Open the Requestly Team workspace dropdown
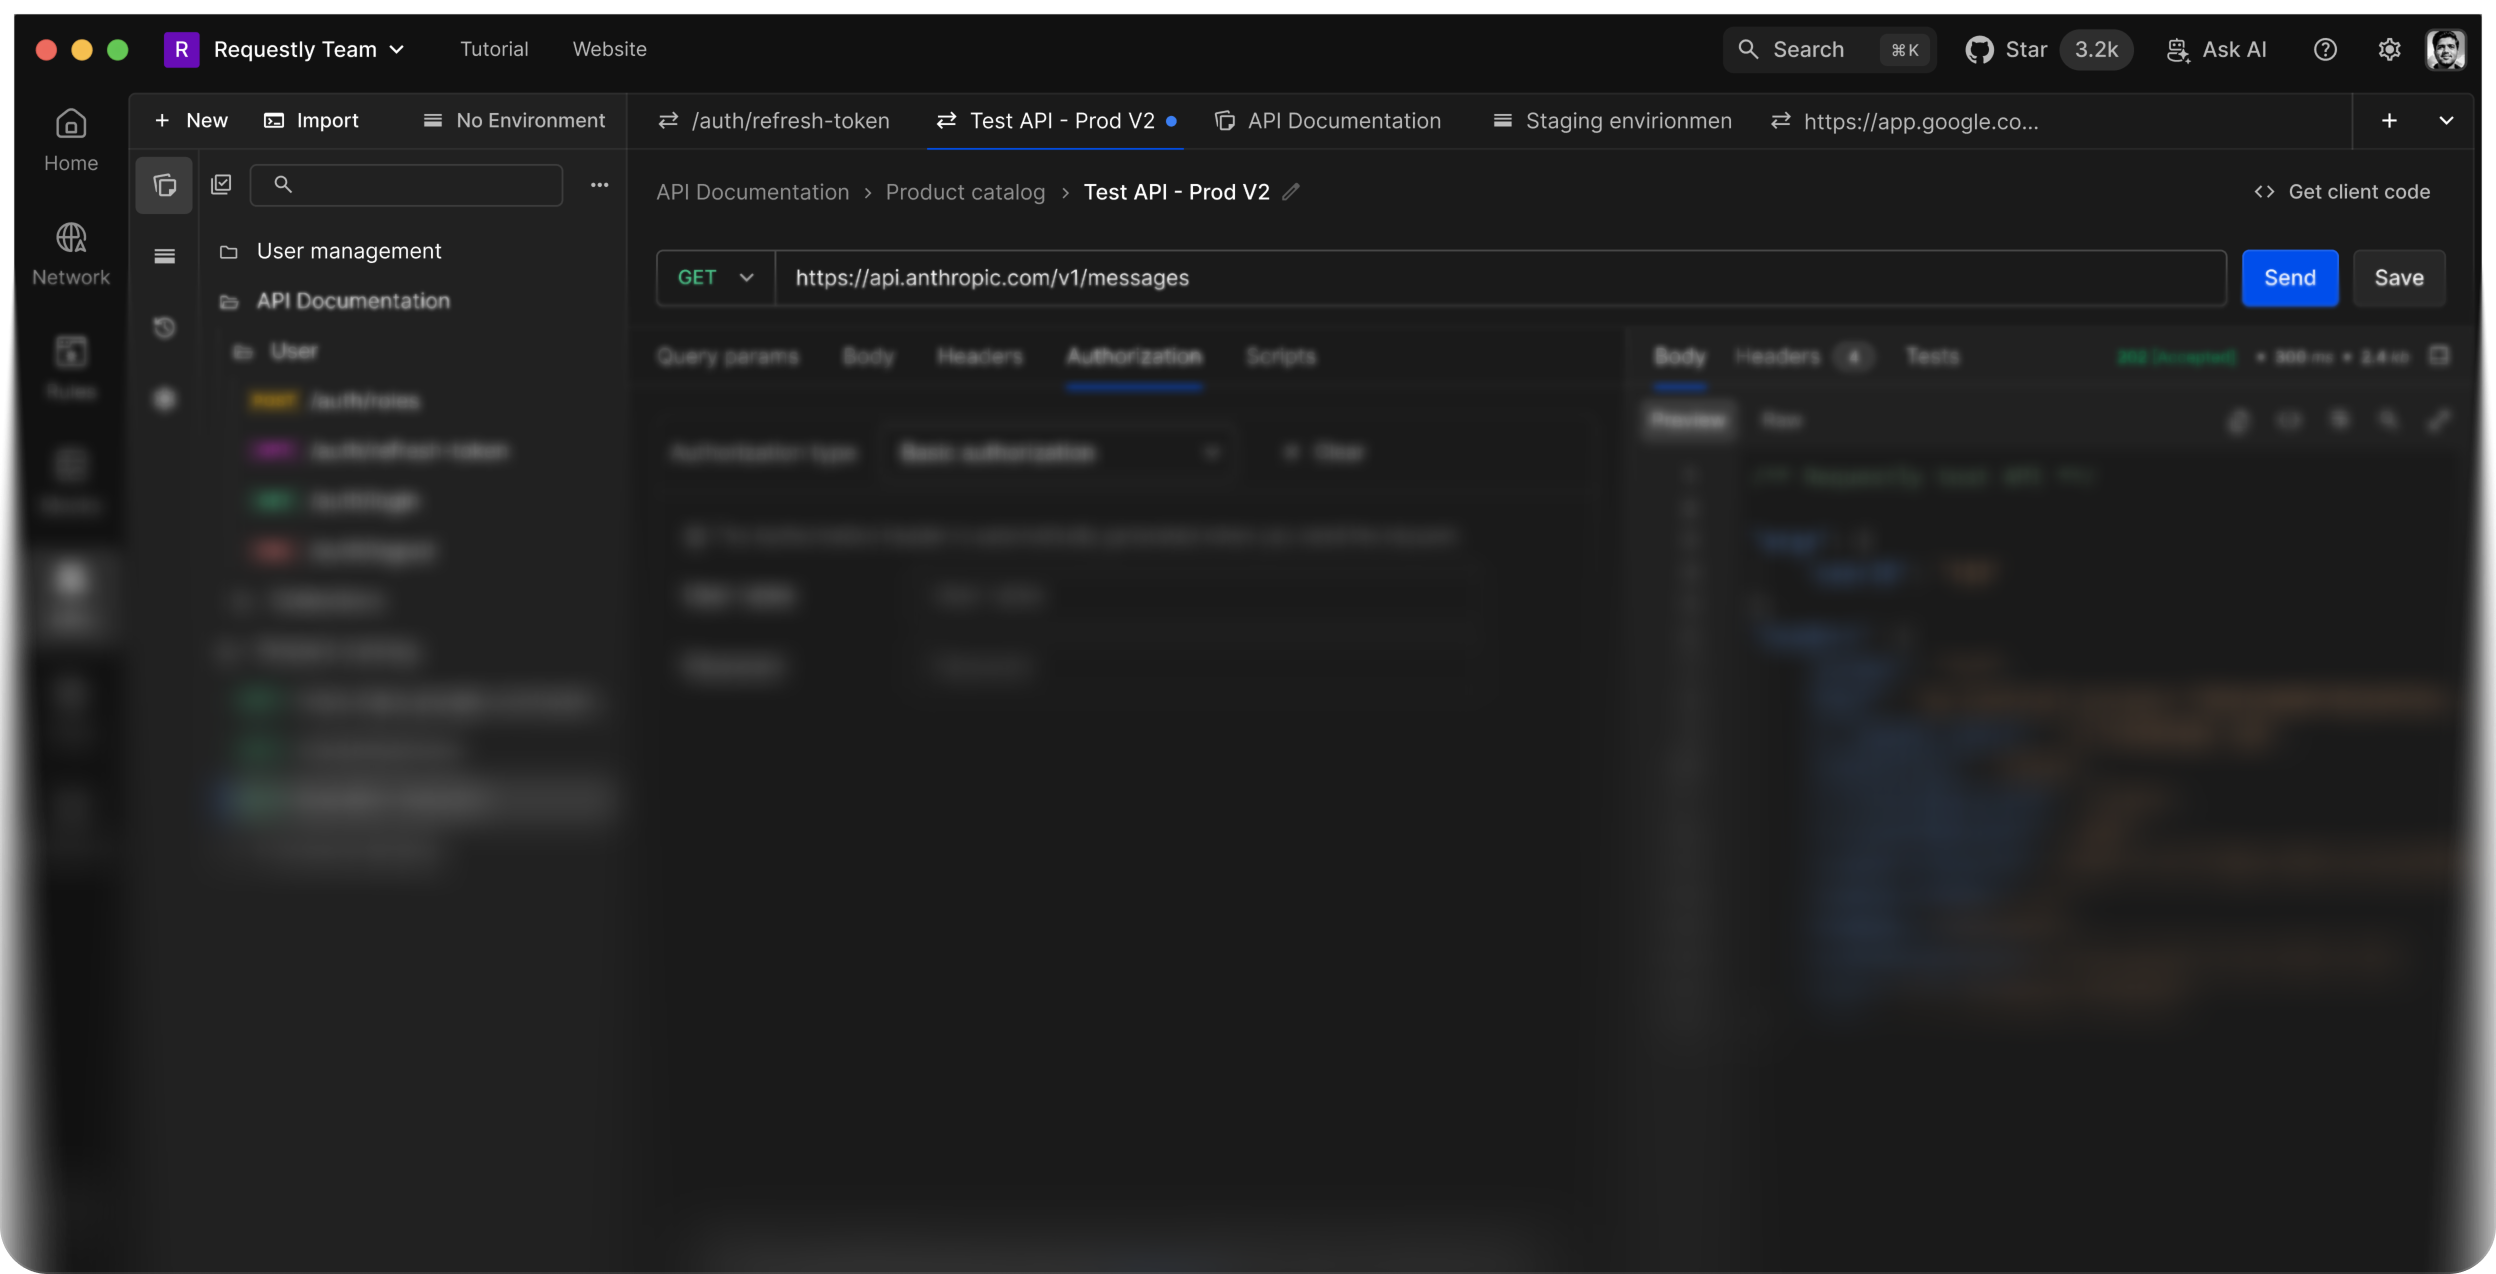 point(309,49)
